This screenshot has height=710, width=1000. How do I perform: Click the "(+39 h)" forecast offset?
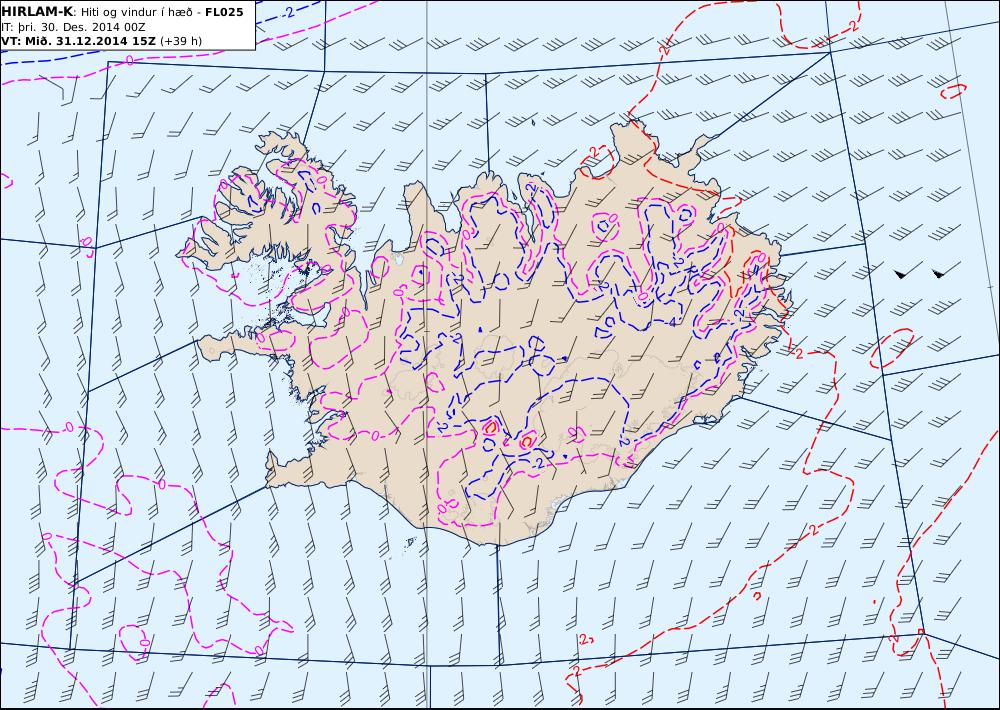tap(181, 41)
